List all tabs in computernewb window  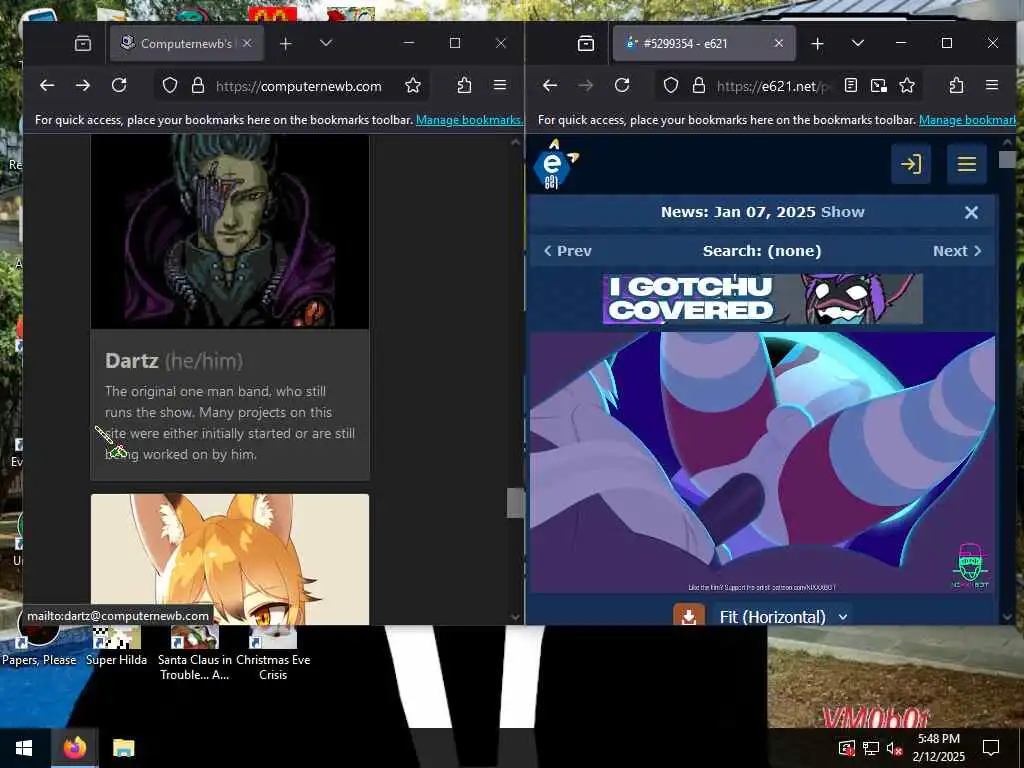[326, 44]
